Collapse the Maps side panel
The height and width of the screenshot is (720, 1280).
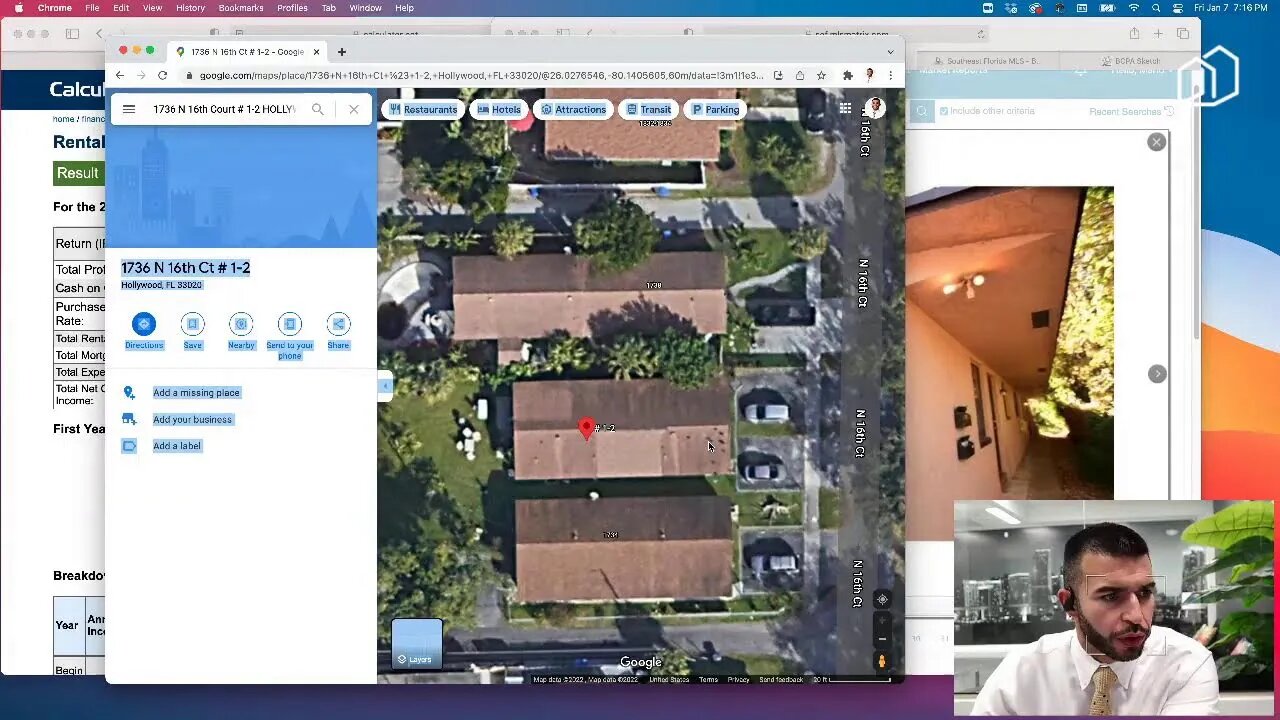click(385, 386)
